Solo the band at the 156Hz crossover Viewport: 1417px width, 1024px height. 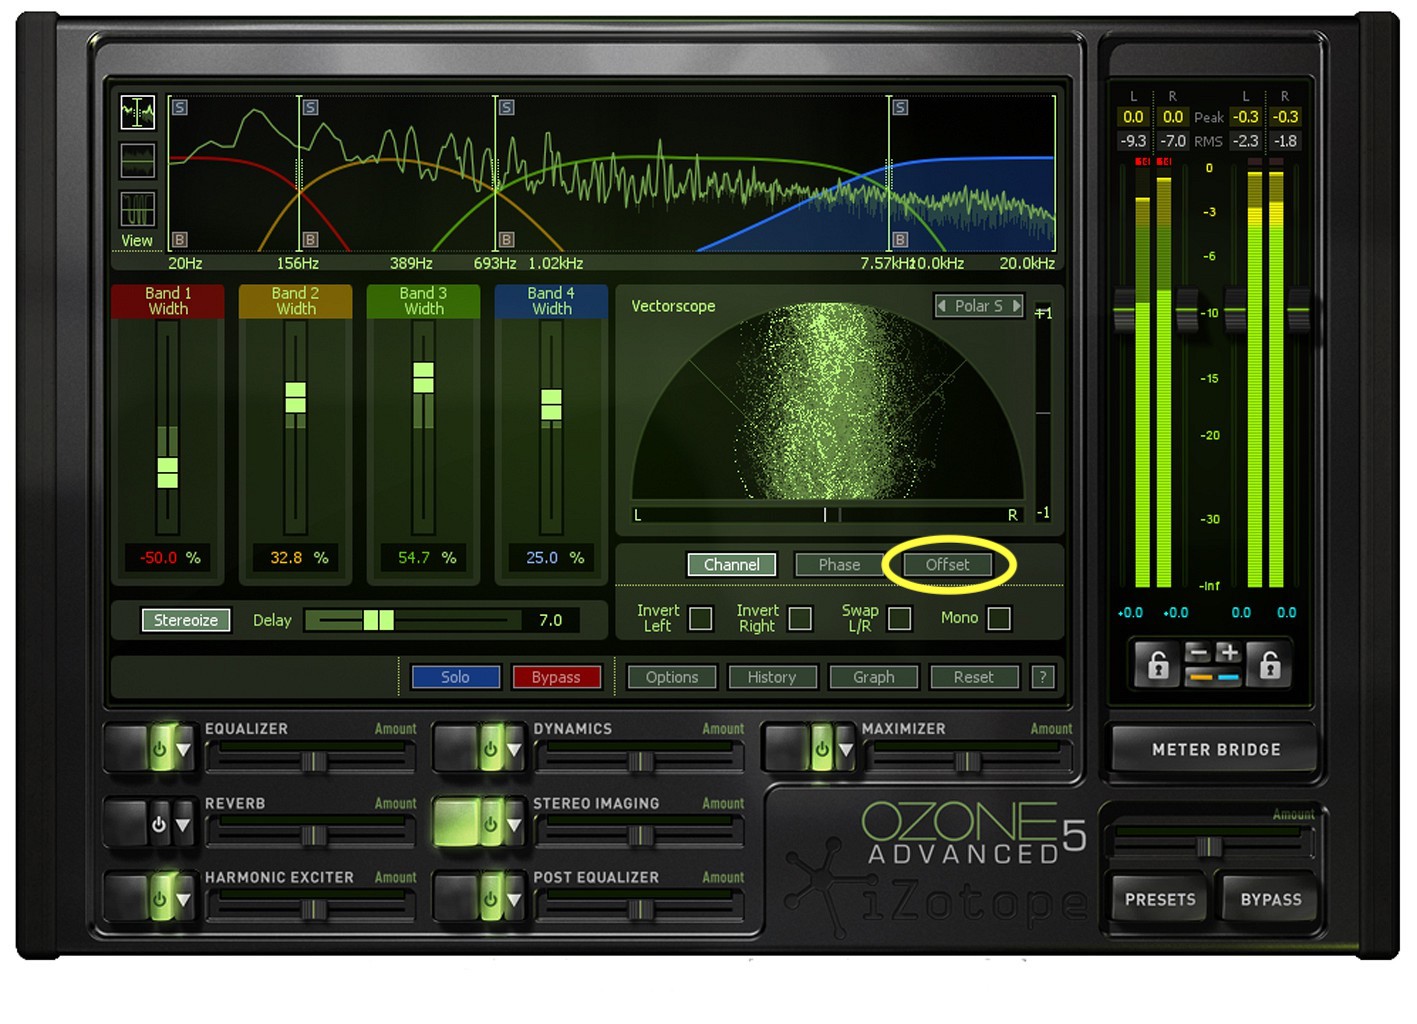[x=311, y=107]
